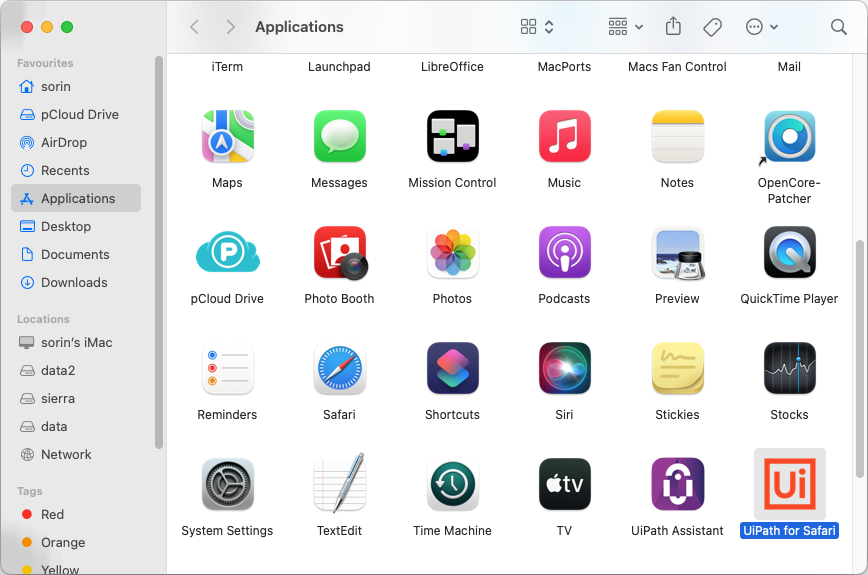This screenshot has height=575, width=868.
Task: Click the OpenCore-Patcher app icon
Action: (789, 137)
